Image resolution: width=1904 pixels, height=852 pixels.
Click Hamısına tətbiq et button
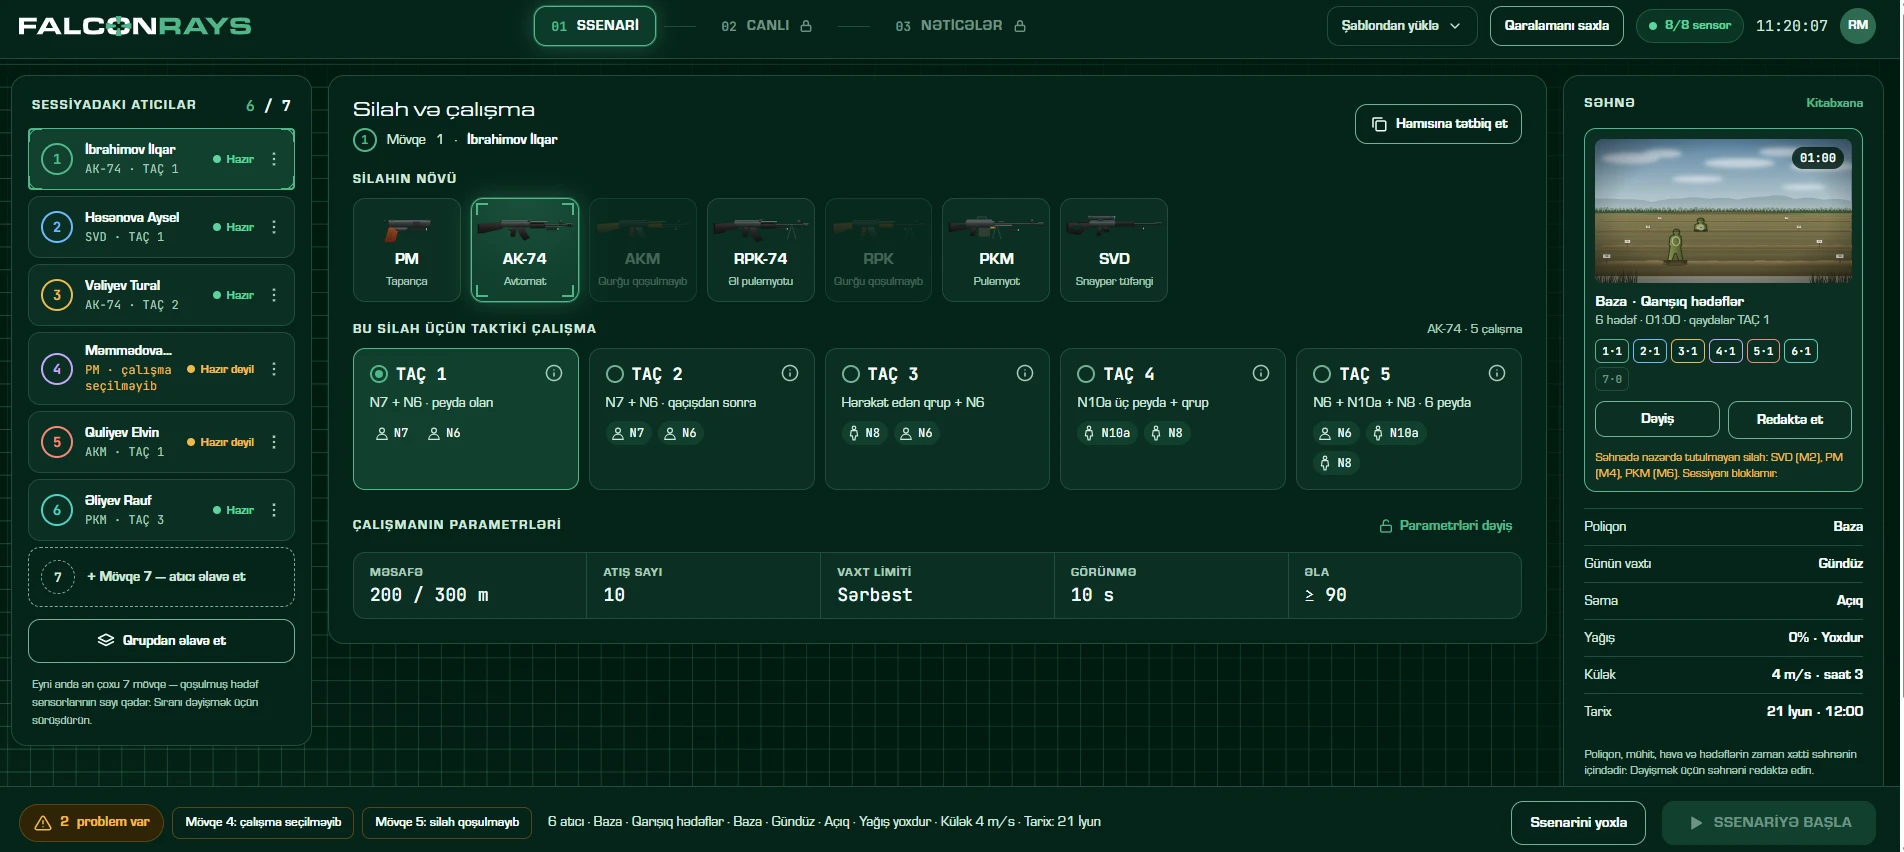[1438, 124]
